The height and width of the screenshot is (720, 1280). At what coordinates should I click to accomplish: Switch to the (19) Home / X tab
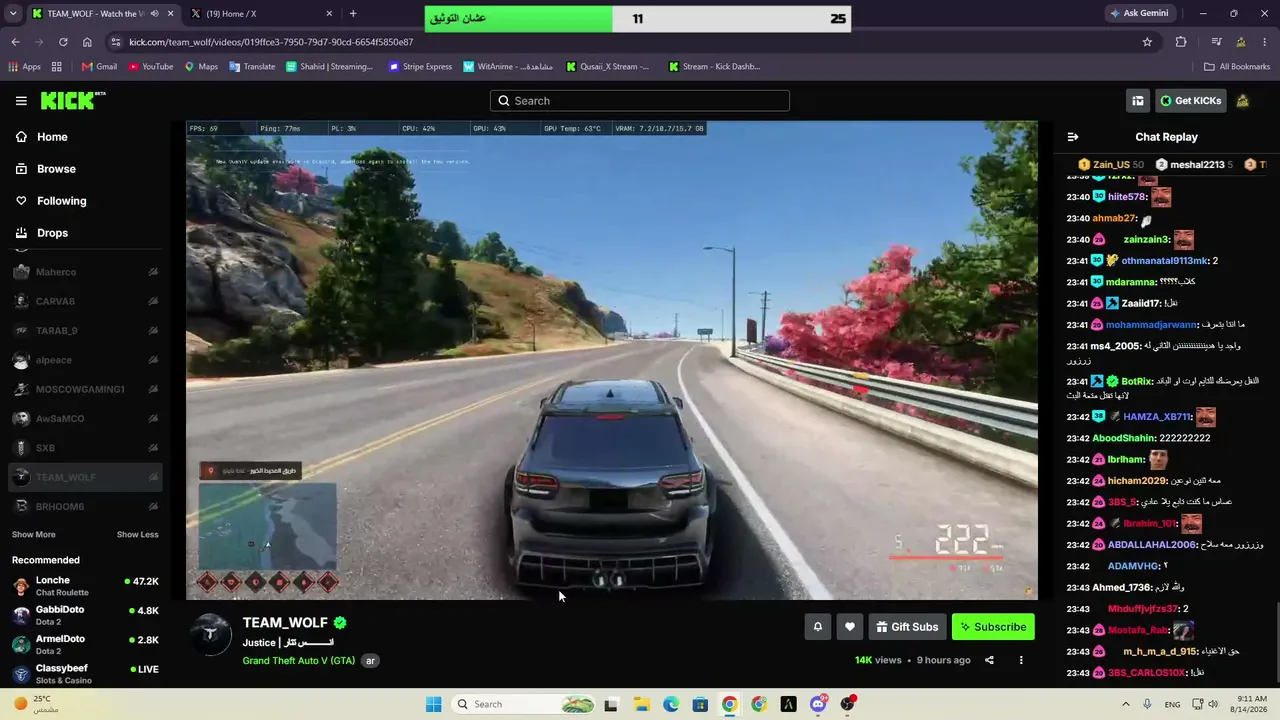262,14
